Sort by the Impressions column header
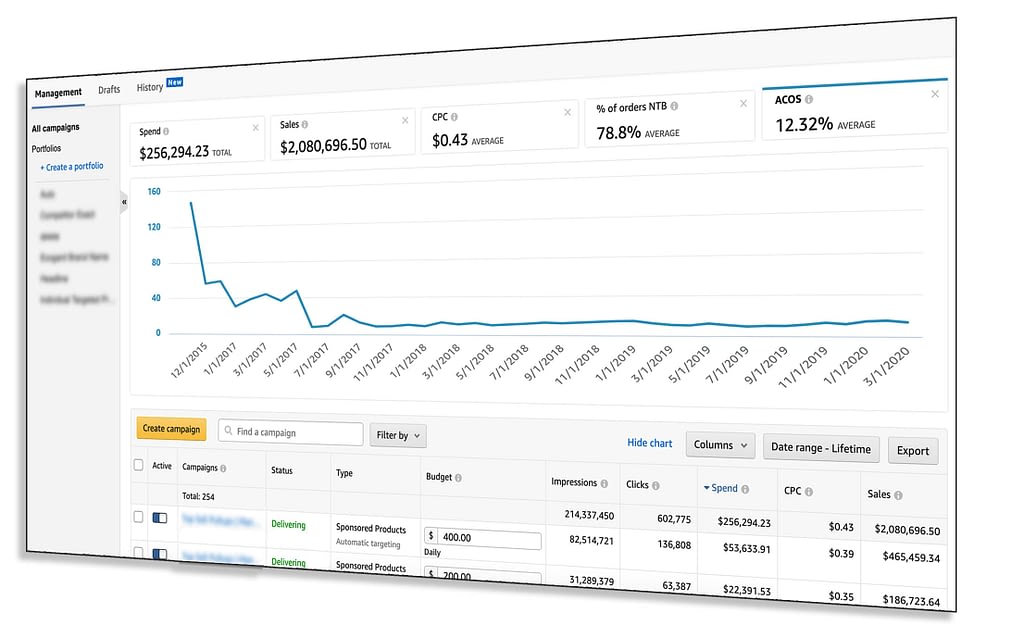The width and height of the screenshot is (1024, 638). point(574,482)
